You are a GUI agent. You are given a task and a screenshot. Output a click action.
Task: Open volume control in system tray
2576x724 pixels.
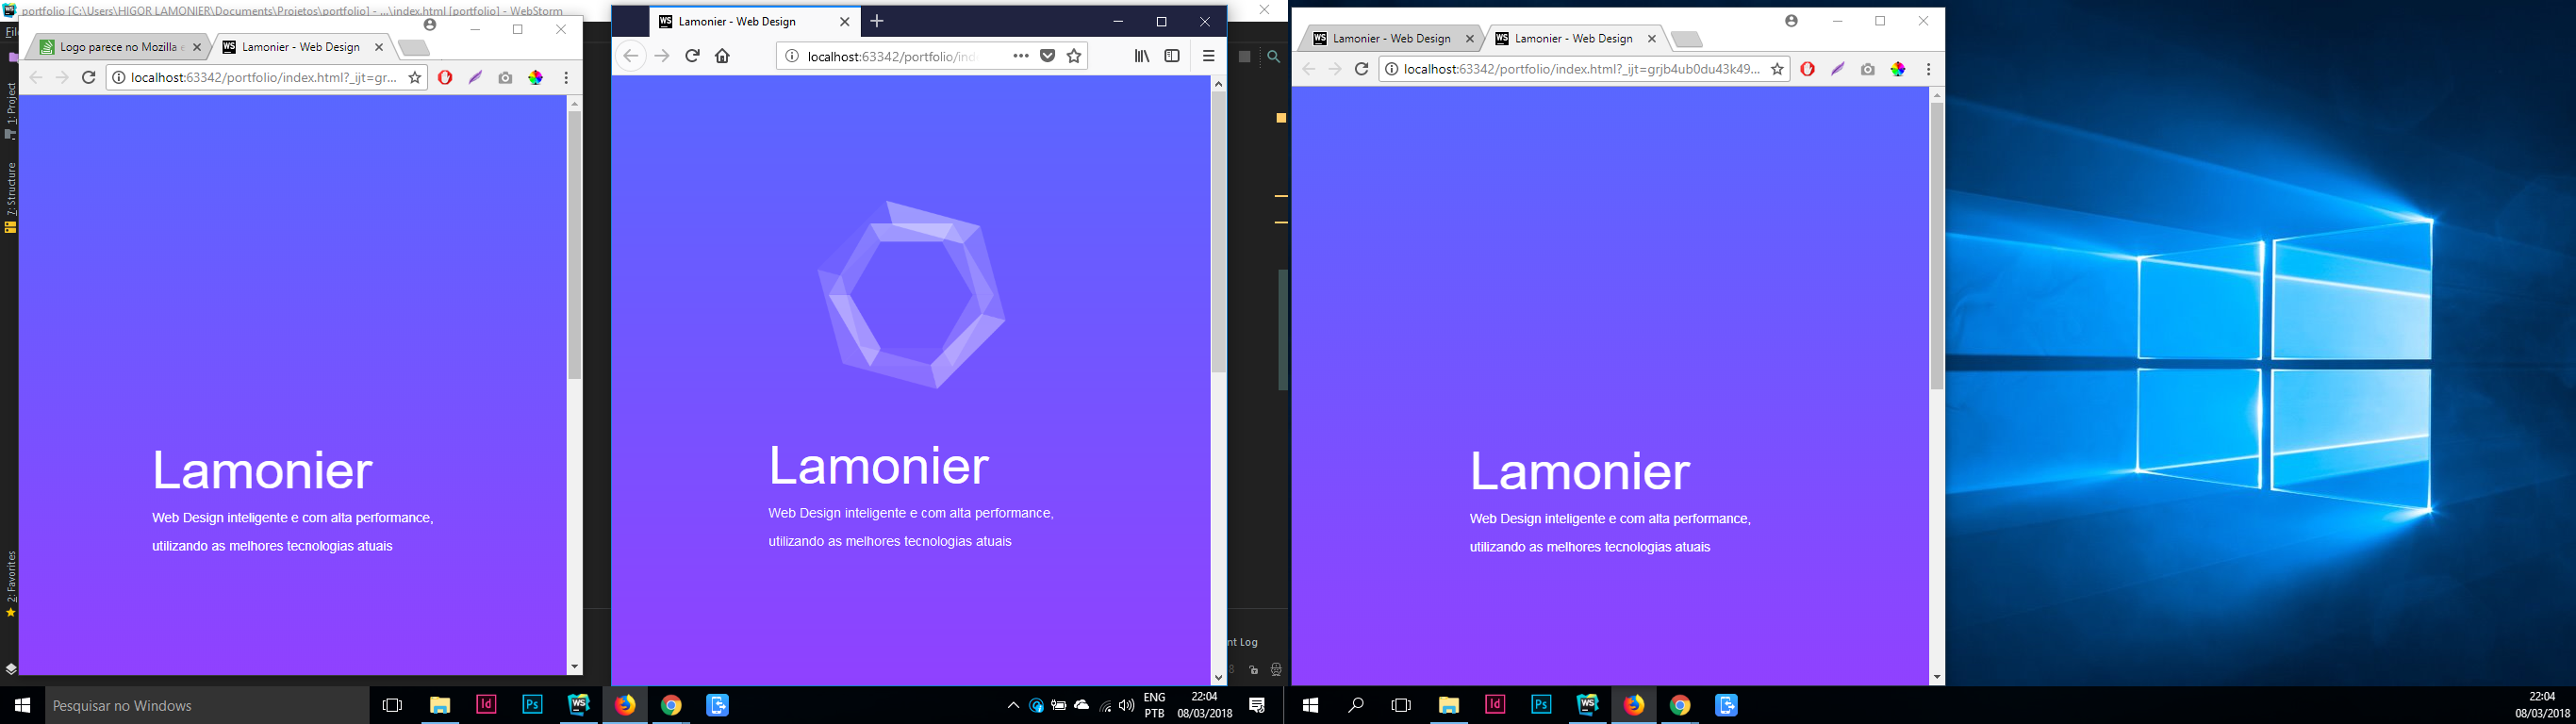(1127, 706)
